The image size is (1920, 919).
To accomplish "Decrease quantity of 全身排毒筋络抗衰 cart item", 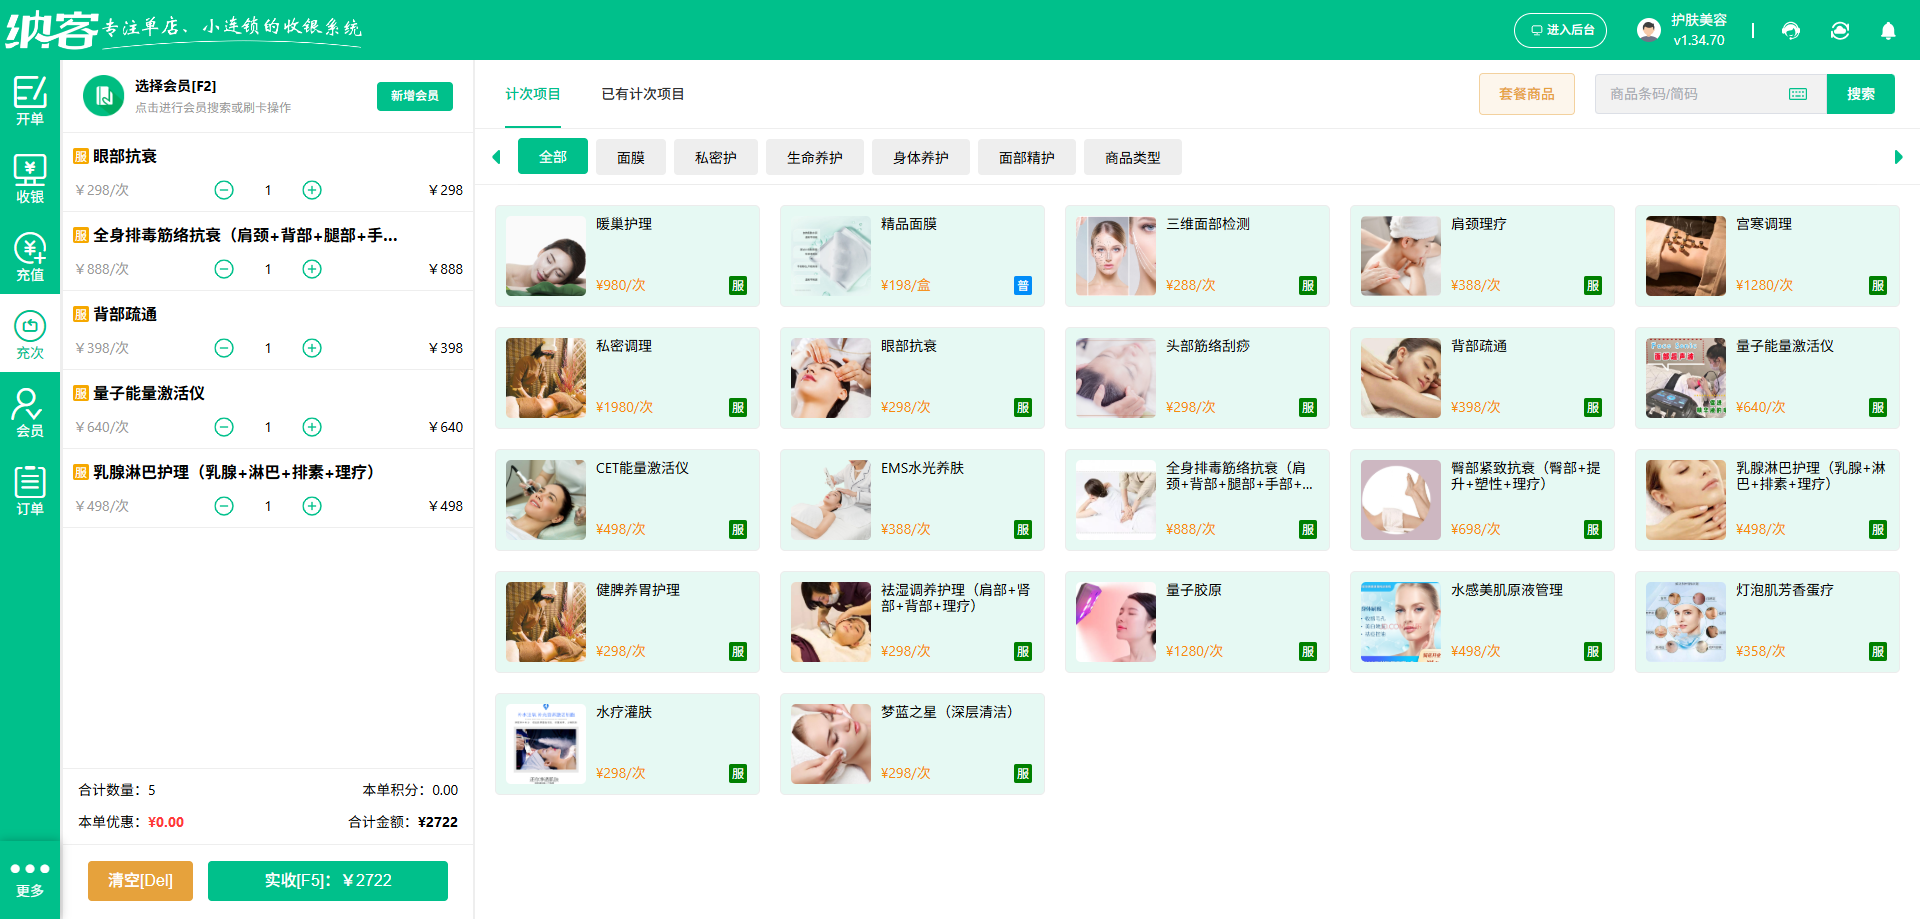I will coord(224,269).
